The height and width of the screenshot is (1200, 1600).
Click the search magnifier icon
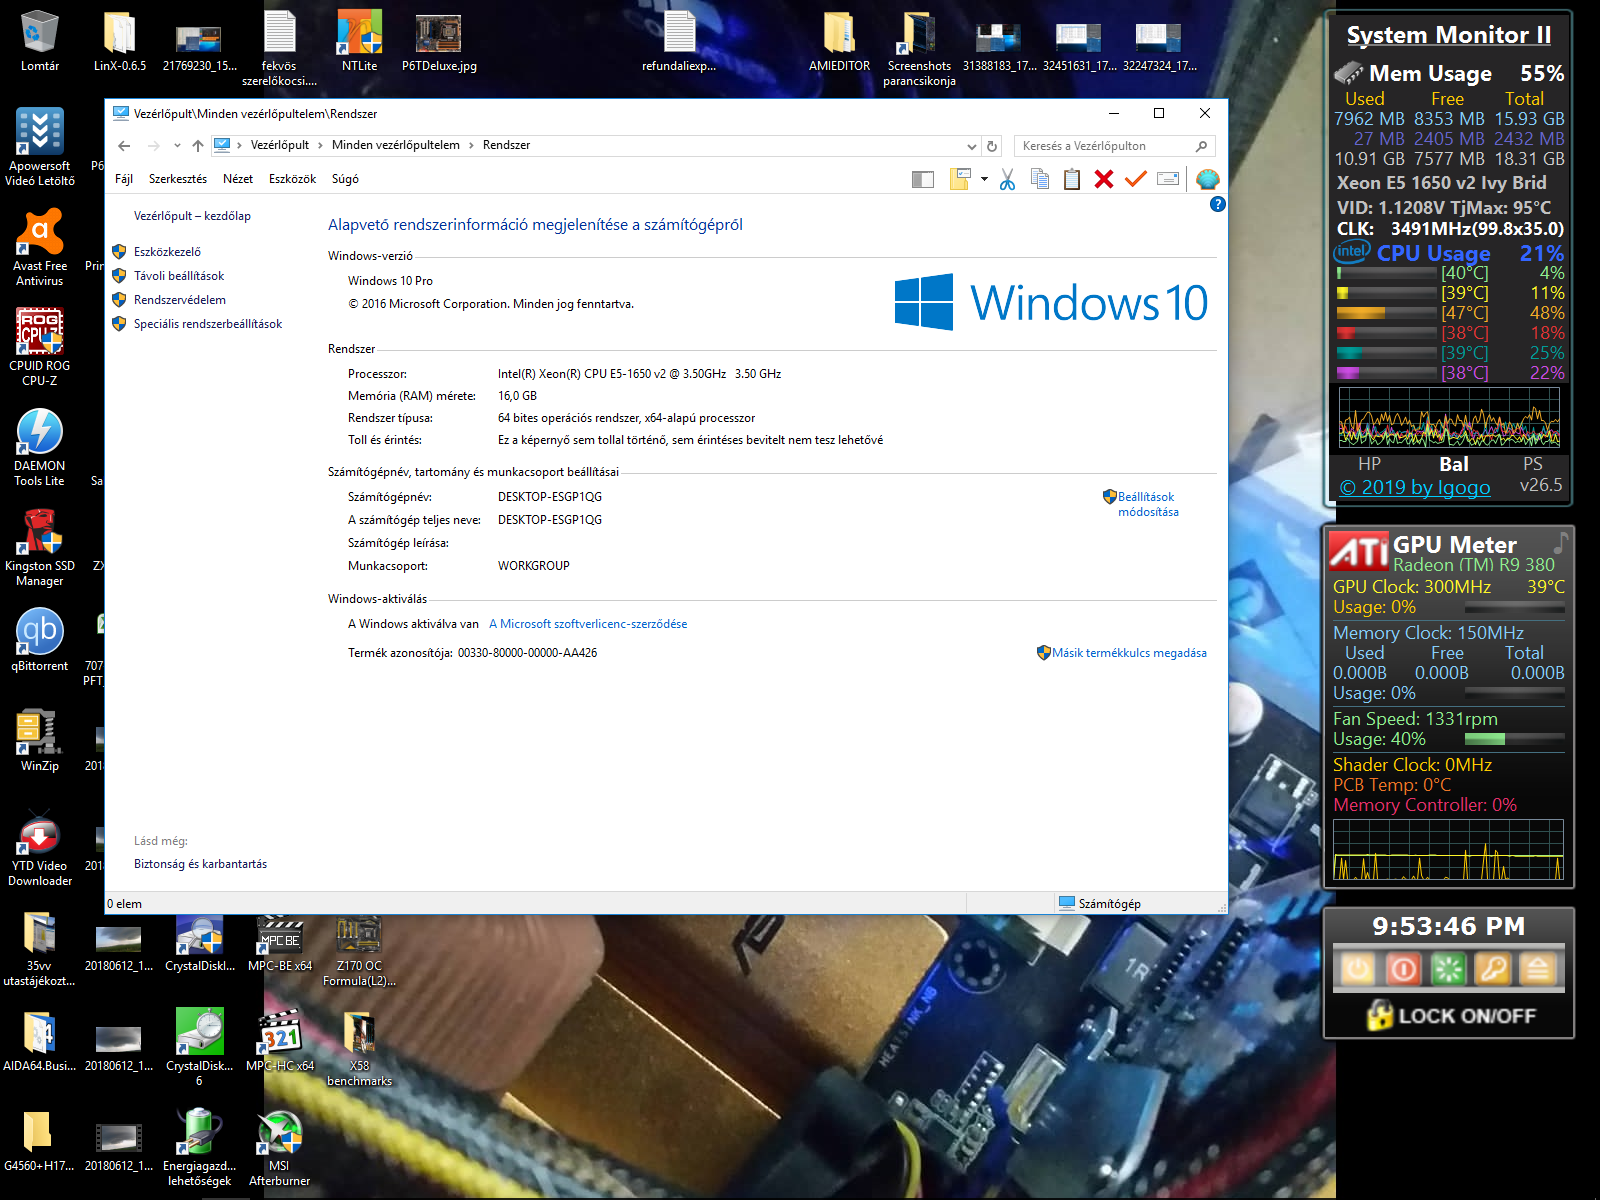point(1202,146)
